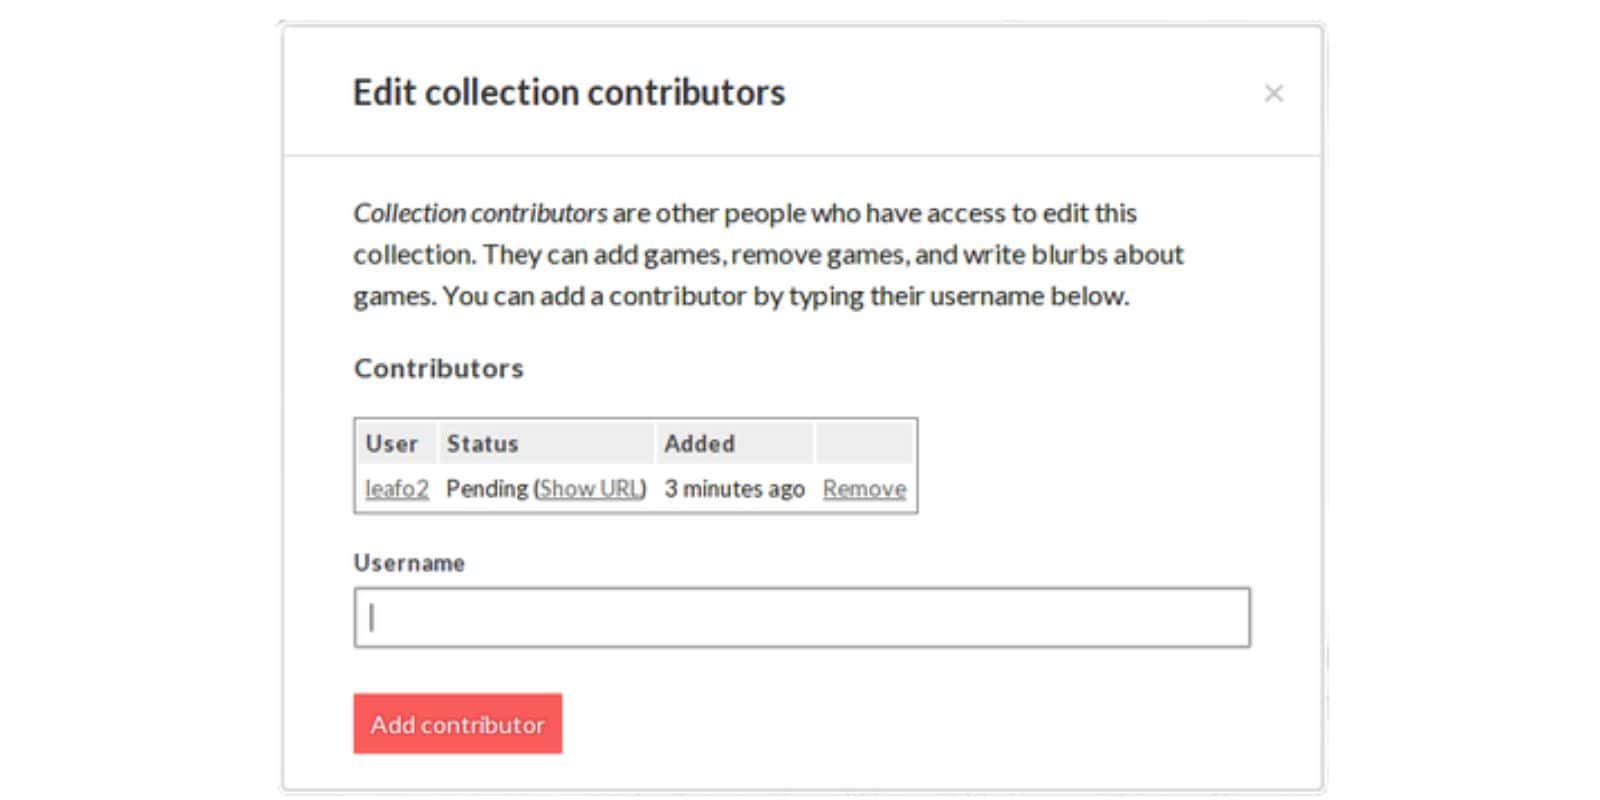
Task: Select the User column header
Action: click(394, 443)
